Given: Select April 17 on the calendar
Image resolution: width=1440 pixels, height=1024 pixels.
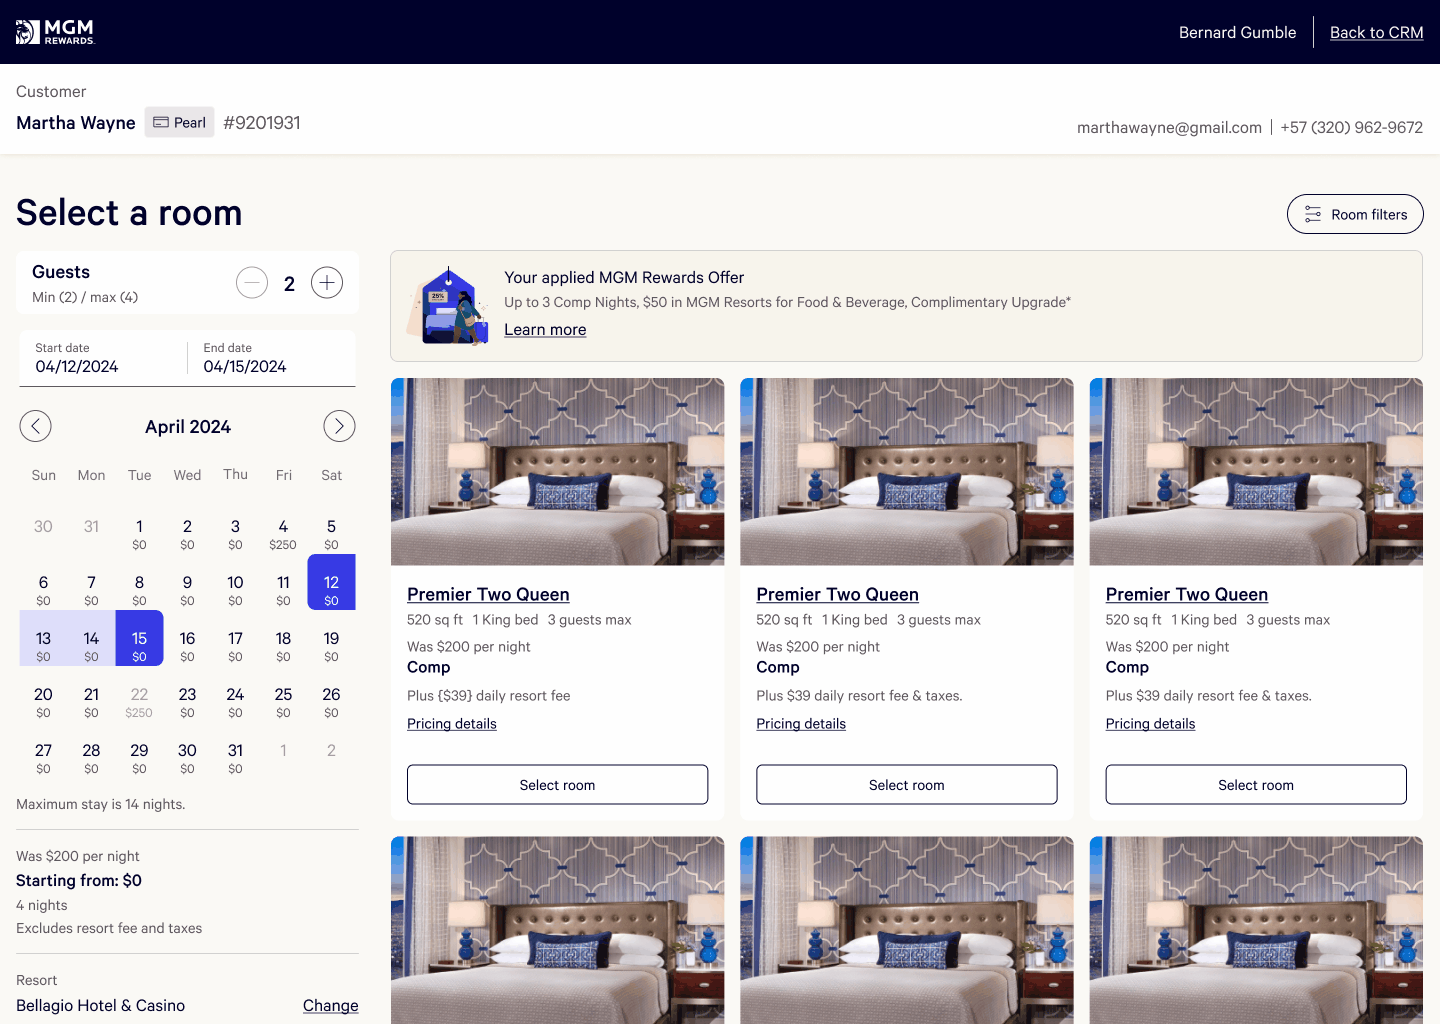Looking at the screenshot, I should point(236,646).
